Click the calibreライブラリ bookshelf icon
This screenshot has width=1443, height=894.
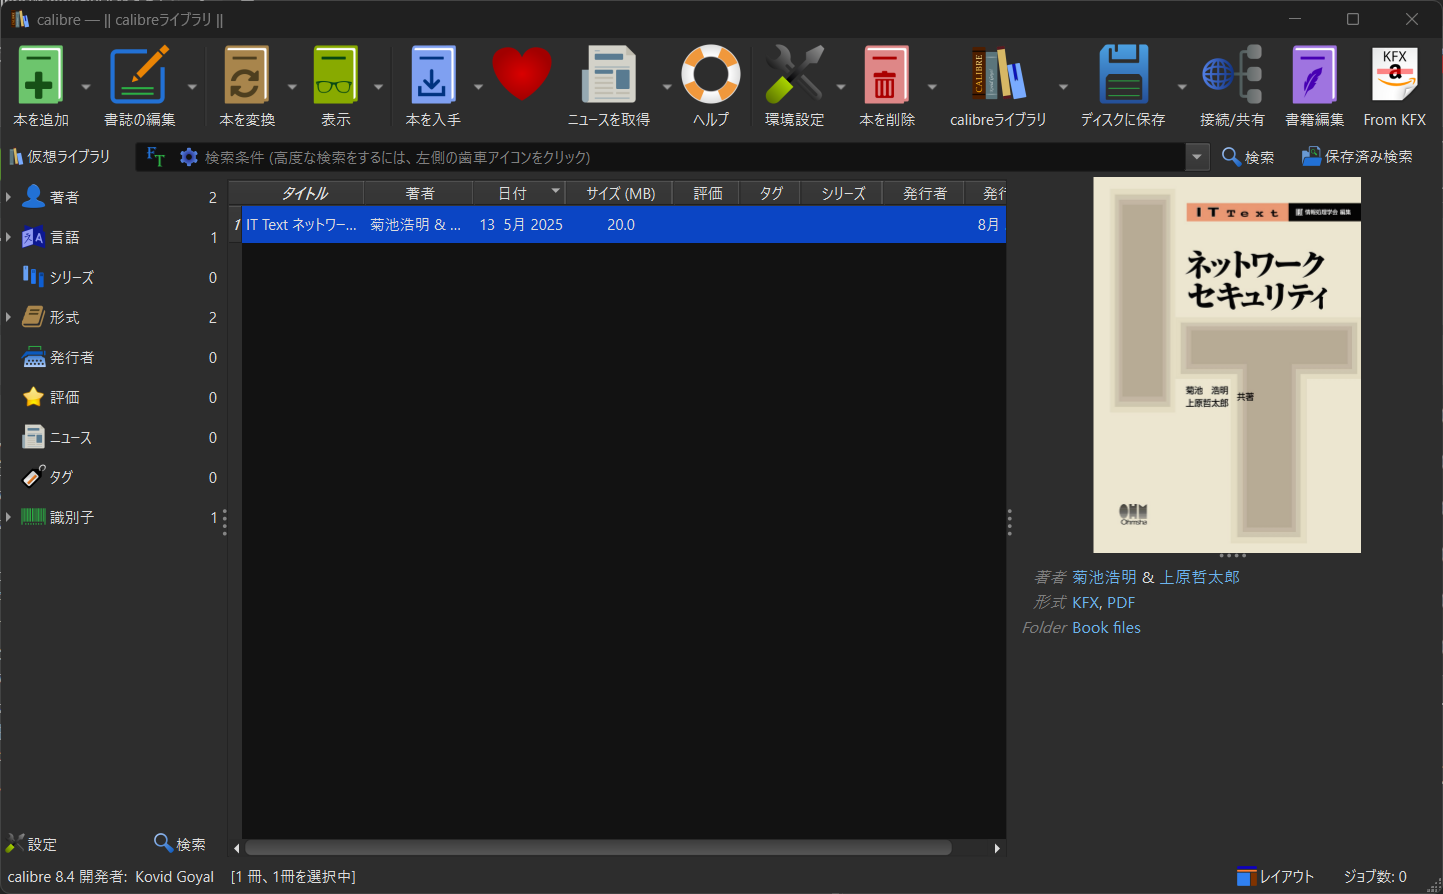point(998,75)
